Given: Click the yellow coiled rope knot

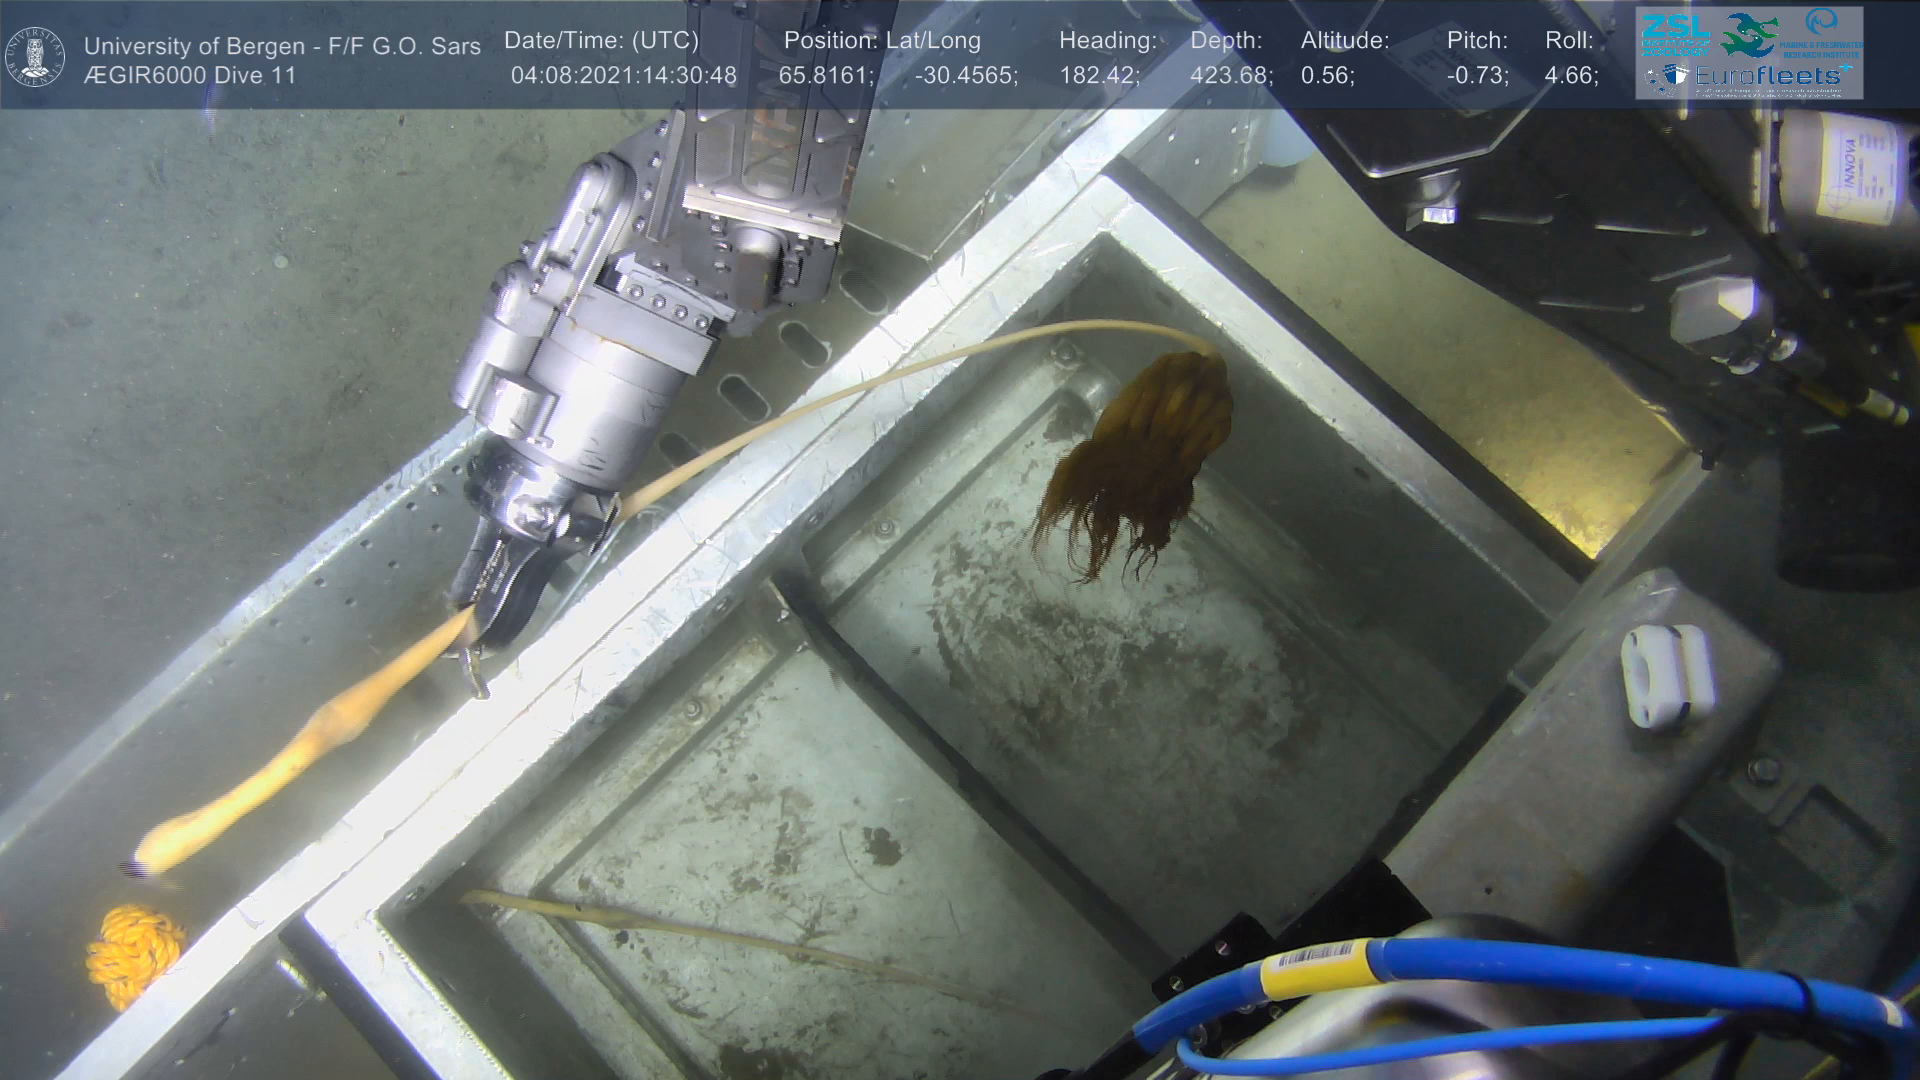Looking at the screenshot, I should tap(133, 953).
